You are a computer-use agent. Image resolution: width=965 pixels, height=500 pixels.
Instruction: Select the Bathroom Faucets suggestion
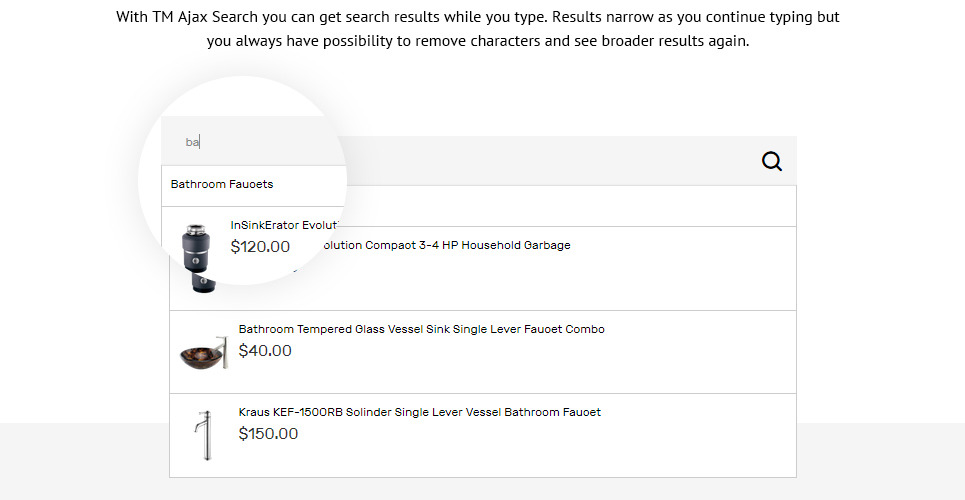[222, 185]
